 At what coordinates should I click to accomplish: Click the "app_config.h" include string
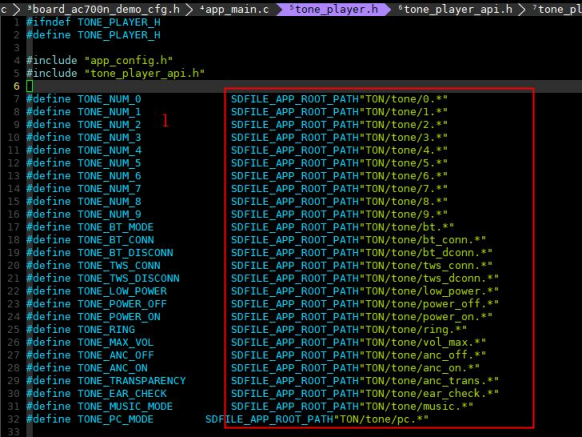click(x=128, y=60)
